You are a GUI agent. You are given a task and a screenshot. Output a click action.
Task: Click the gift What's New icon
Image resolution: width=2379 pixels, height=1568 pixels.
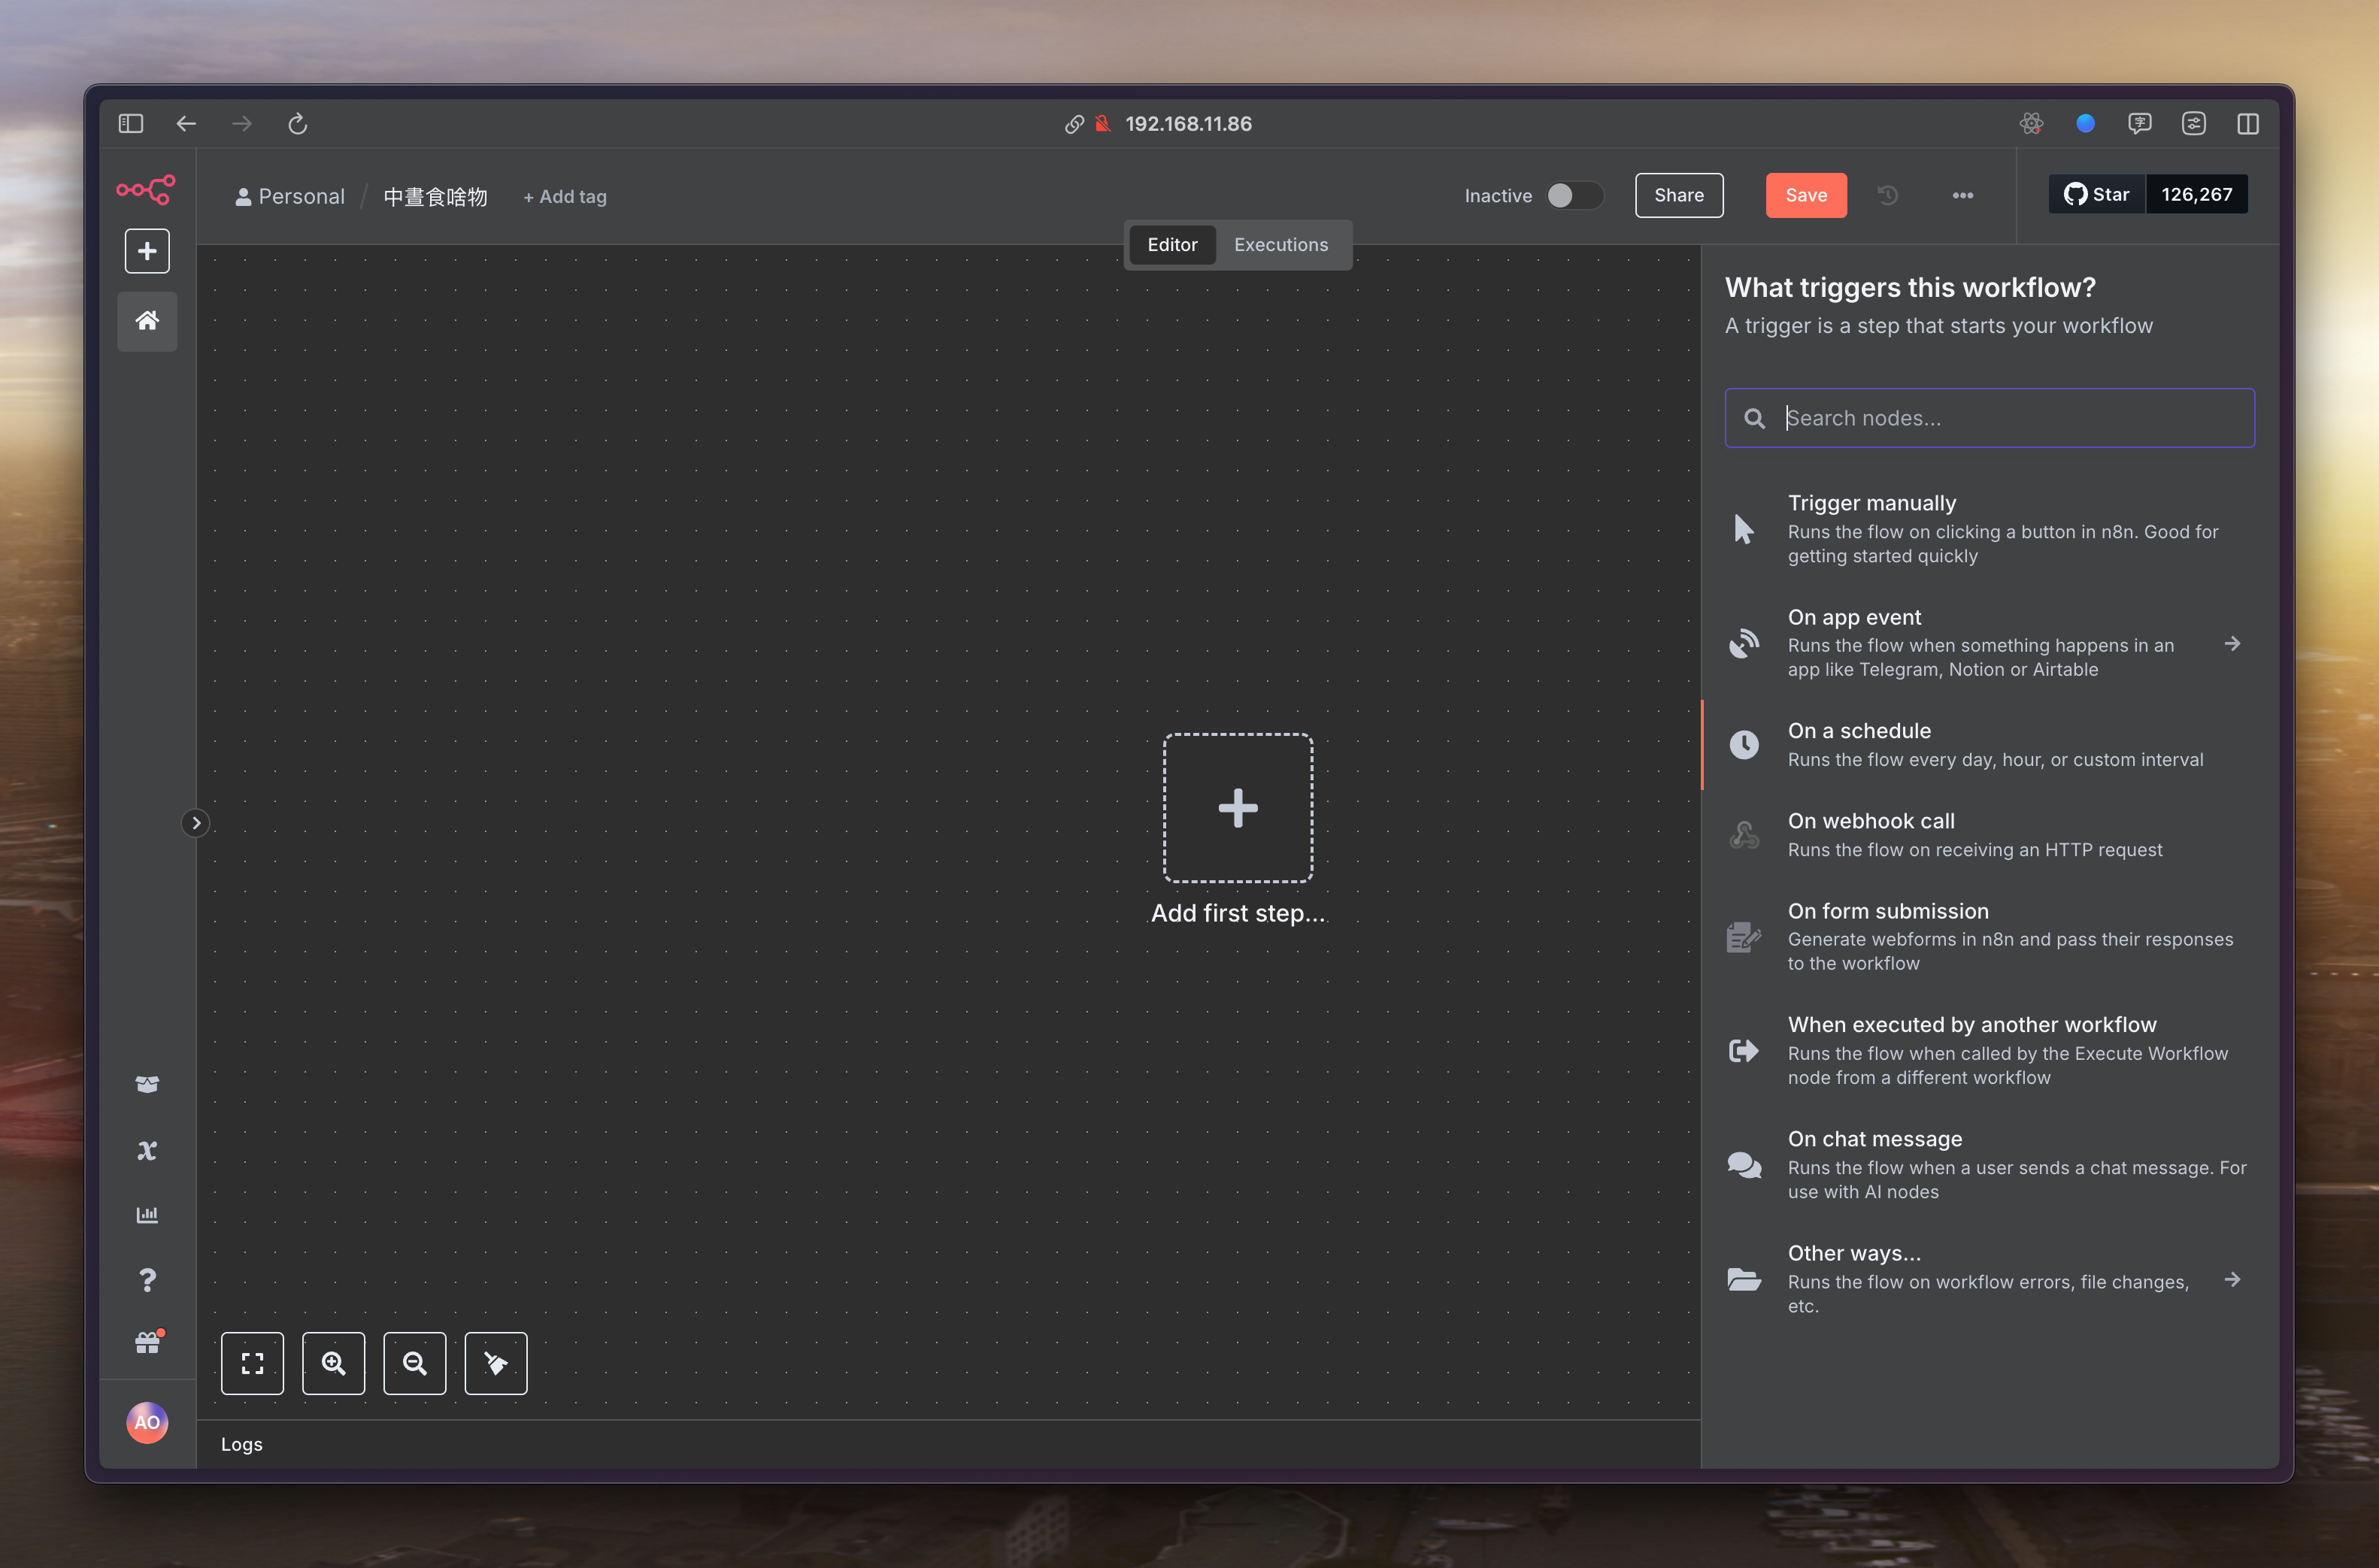tap(147, 1343)
